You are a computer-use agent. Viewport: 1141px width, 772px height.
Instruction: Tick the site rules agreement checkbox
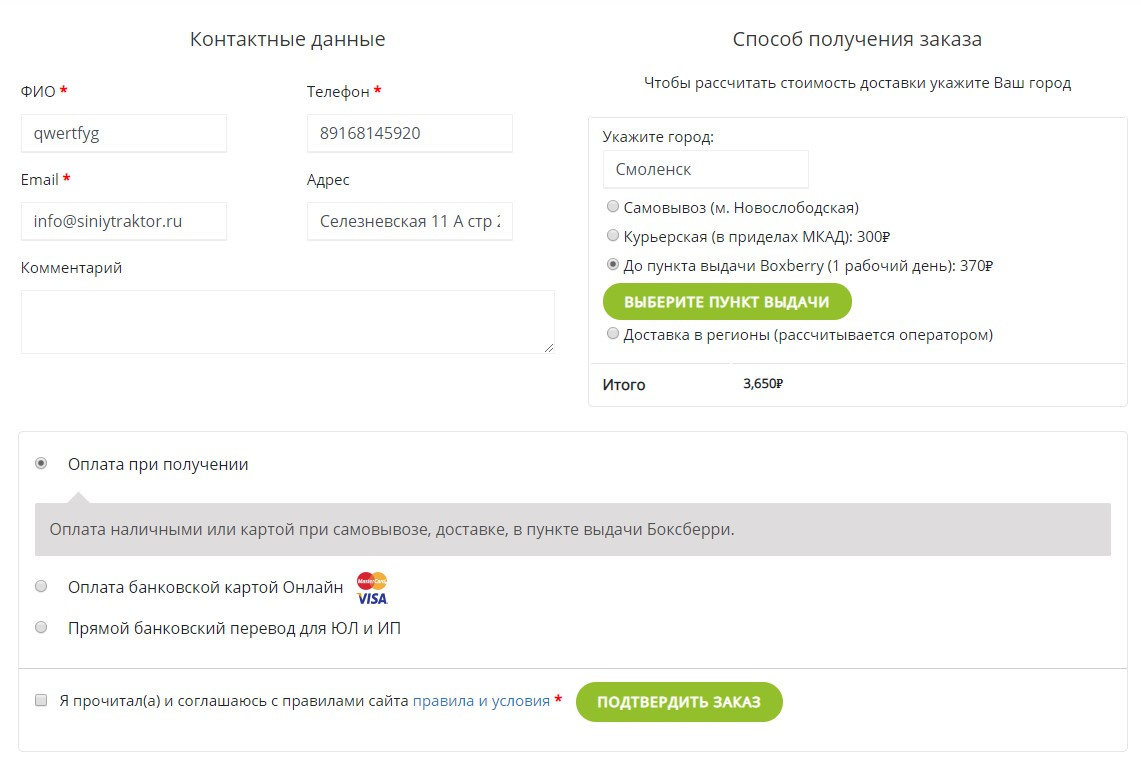click(x=41, y=700)
